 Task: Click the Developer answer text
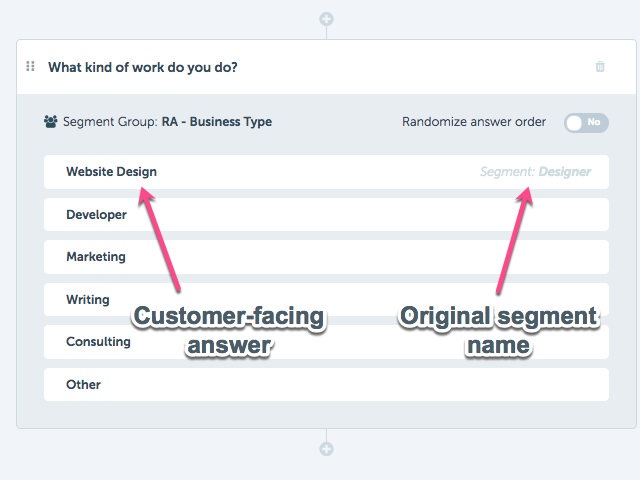click(x=96, y=215)
